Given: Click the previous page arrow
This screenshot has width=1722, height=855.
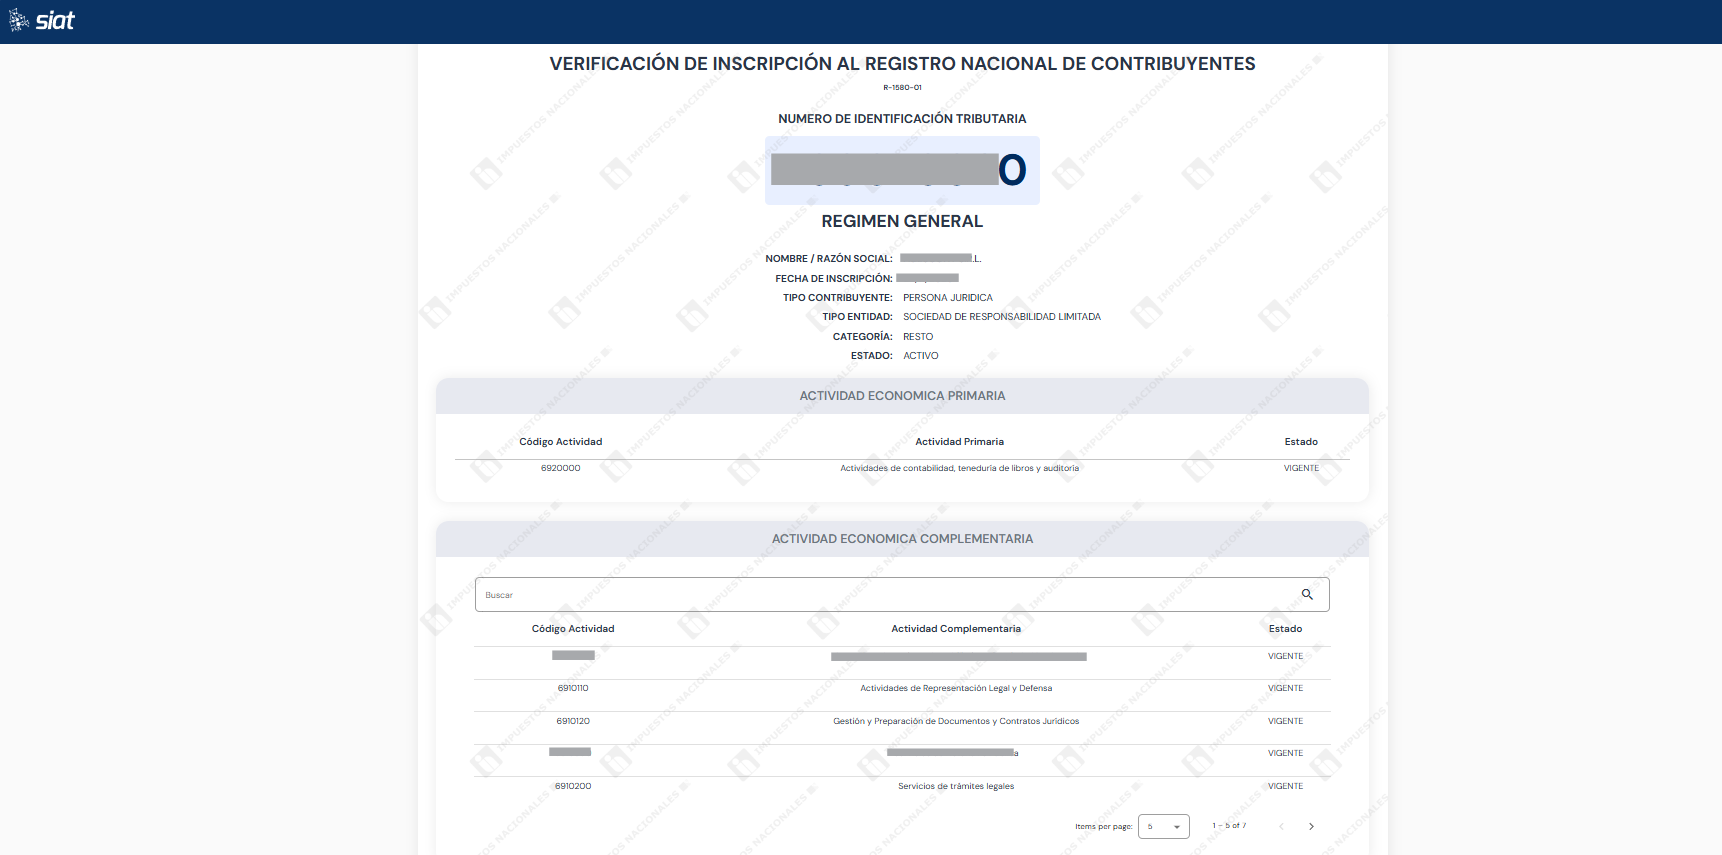Looking at the screenshot, I should pos(1281,827).
